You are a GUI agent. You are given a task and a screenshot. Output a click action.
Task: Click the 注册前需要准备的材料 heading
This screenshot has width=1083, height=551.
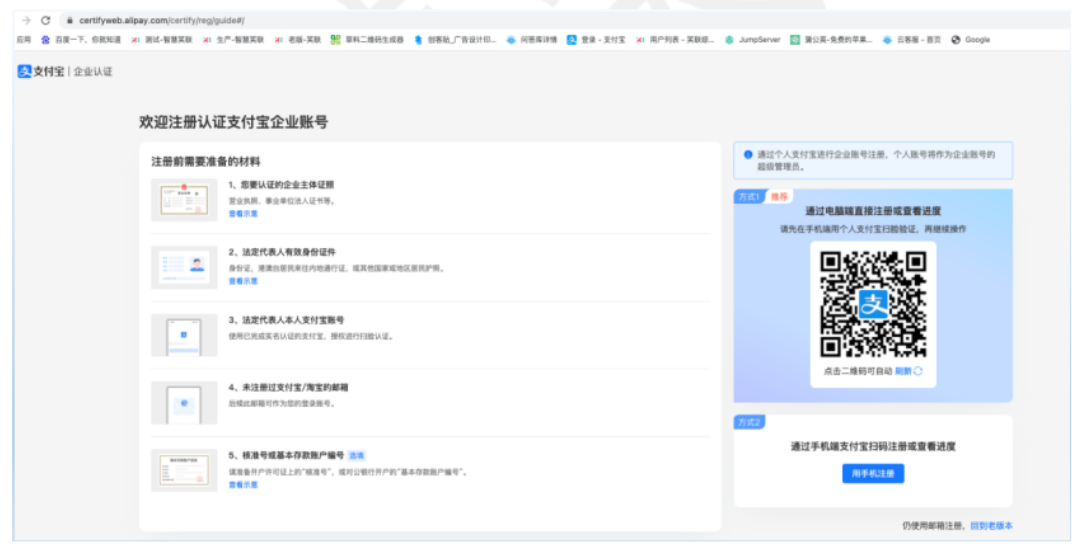206,162
